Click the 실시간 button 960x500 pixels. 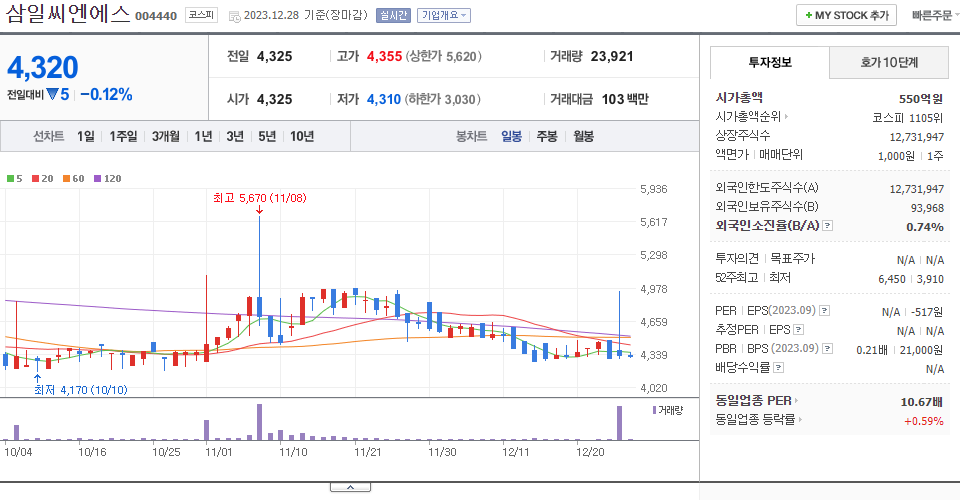[393, 15]
